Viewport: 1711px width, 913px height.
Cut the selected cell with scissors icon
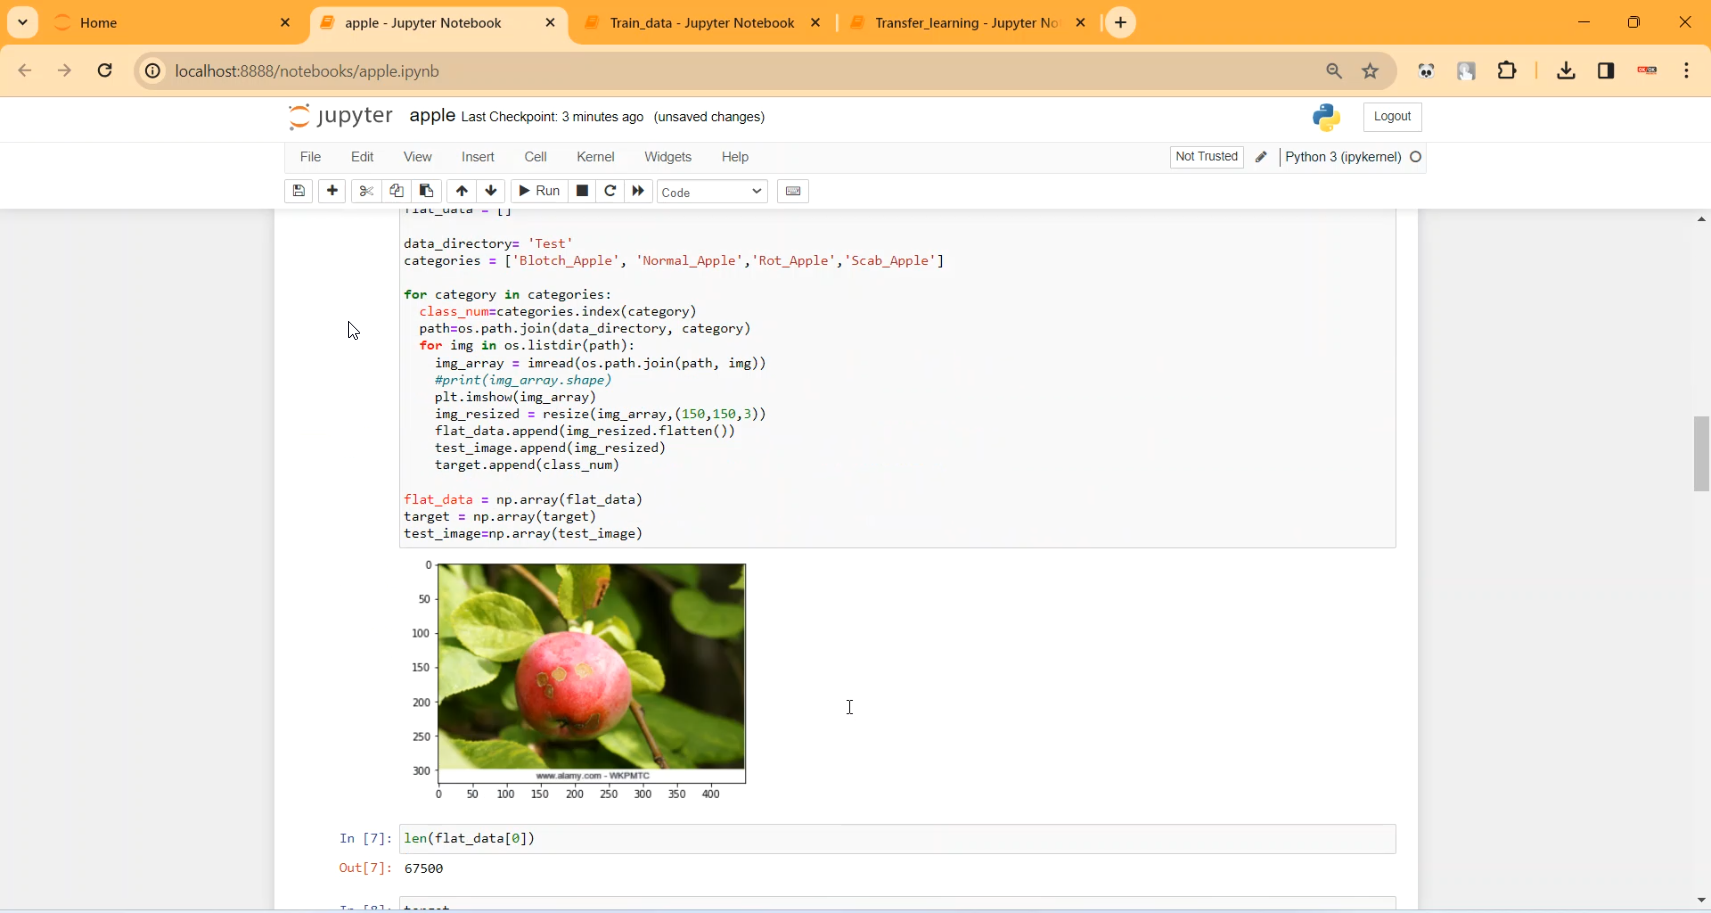(x=366, y=191)
